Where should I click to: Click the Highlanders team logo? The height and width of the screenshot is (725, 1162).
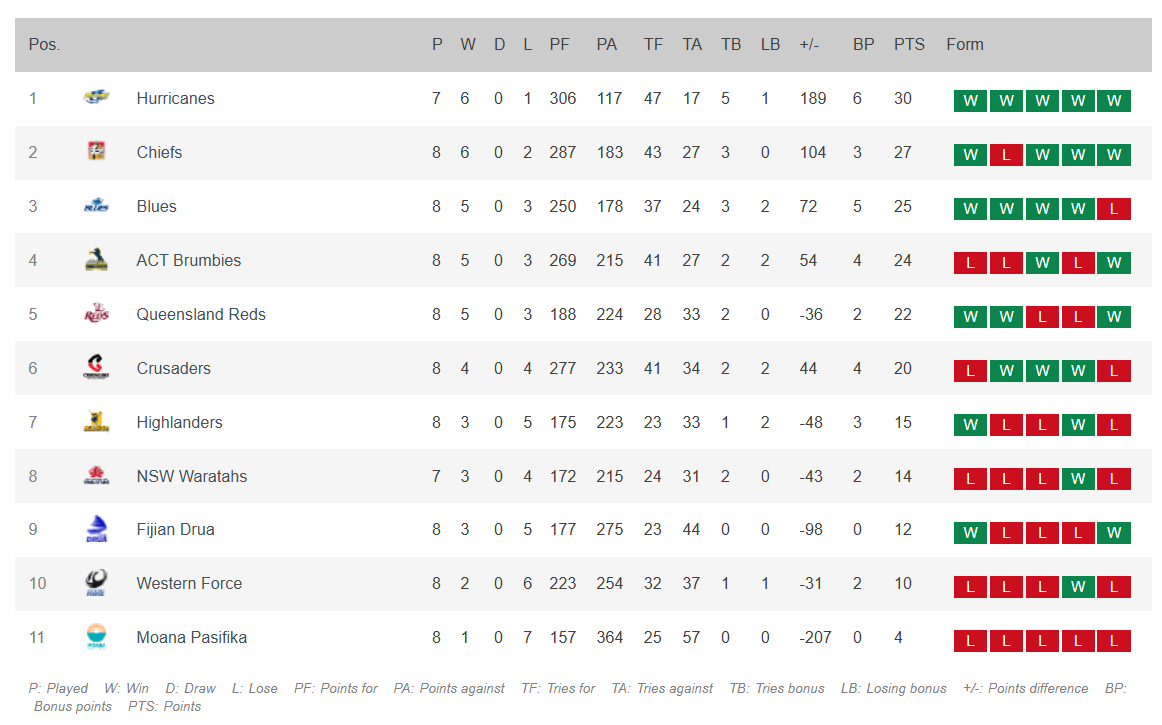(96, 422)
